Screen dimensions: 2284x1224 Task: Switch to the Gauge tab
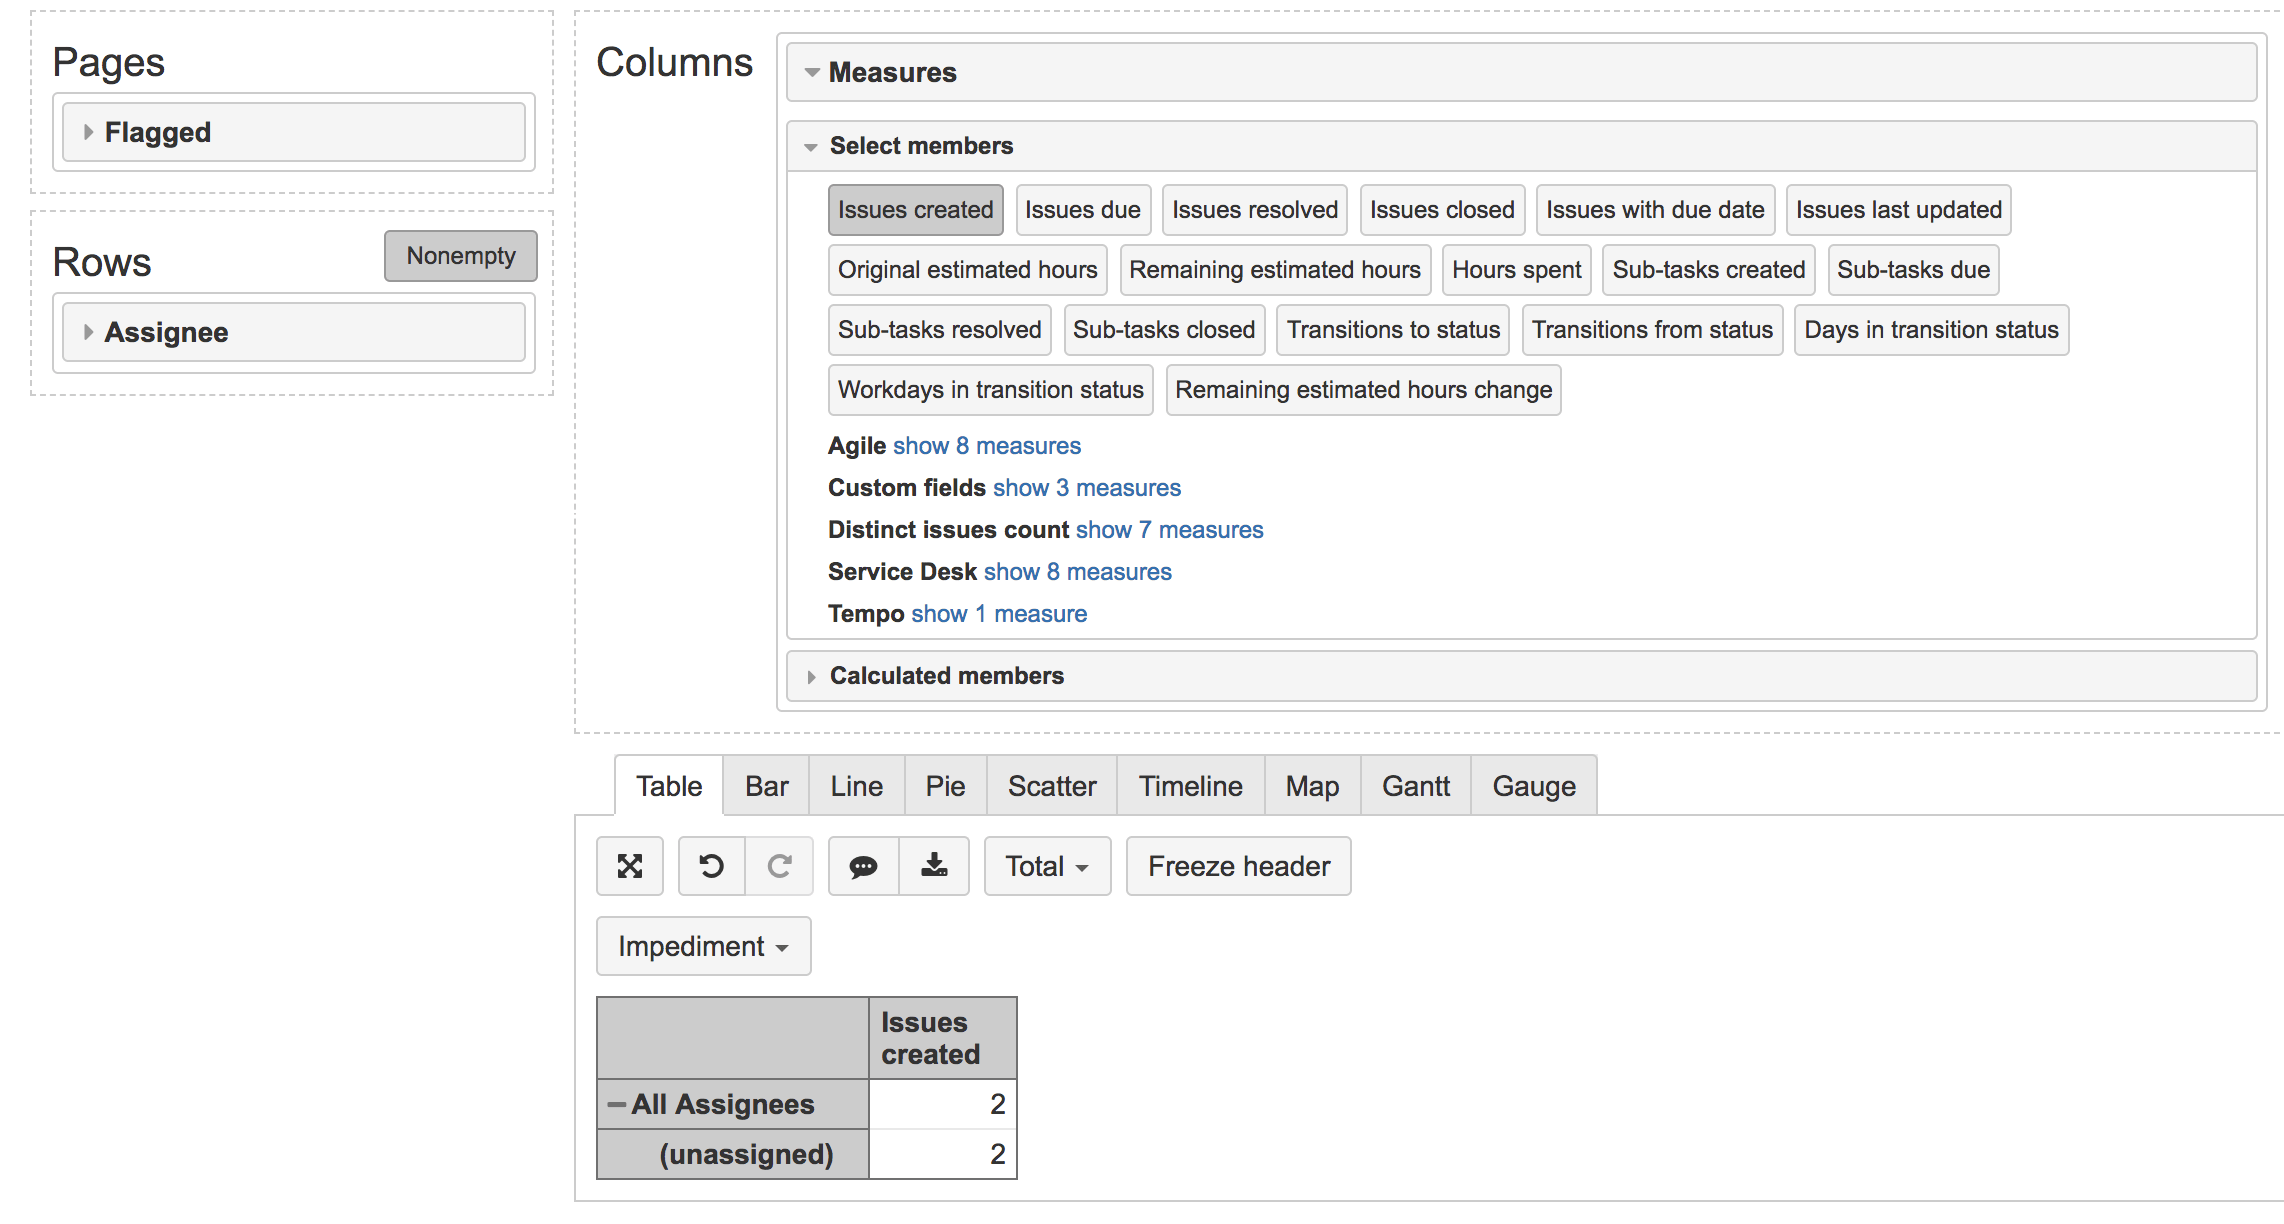[1533, 785]
